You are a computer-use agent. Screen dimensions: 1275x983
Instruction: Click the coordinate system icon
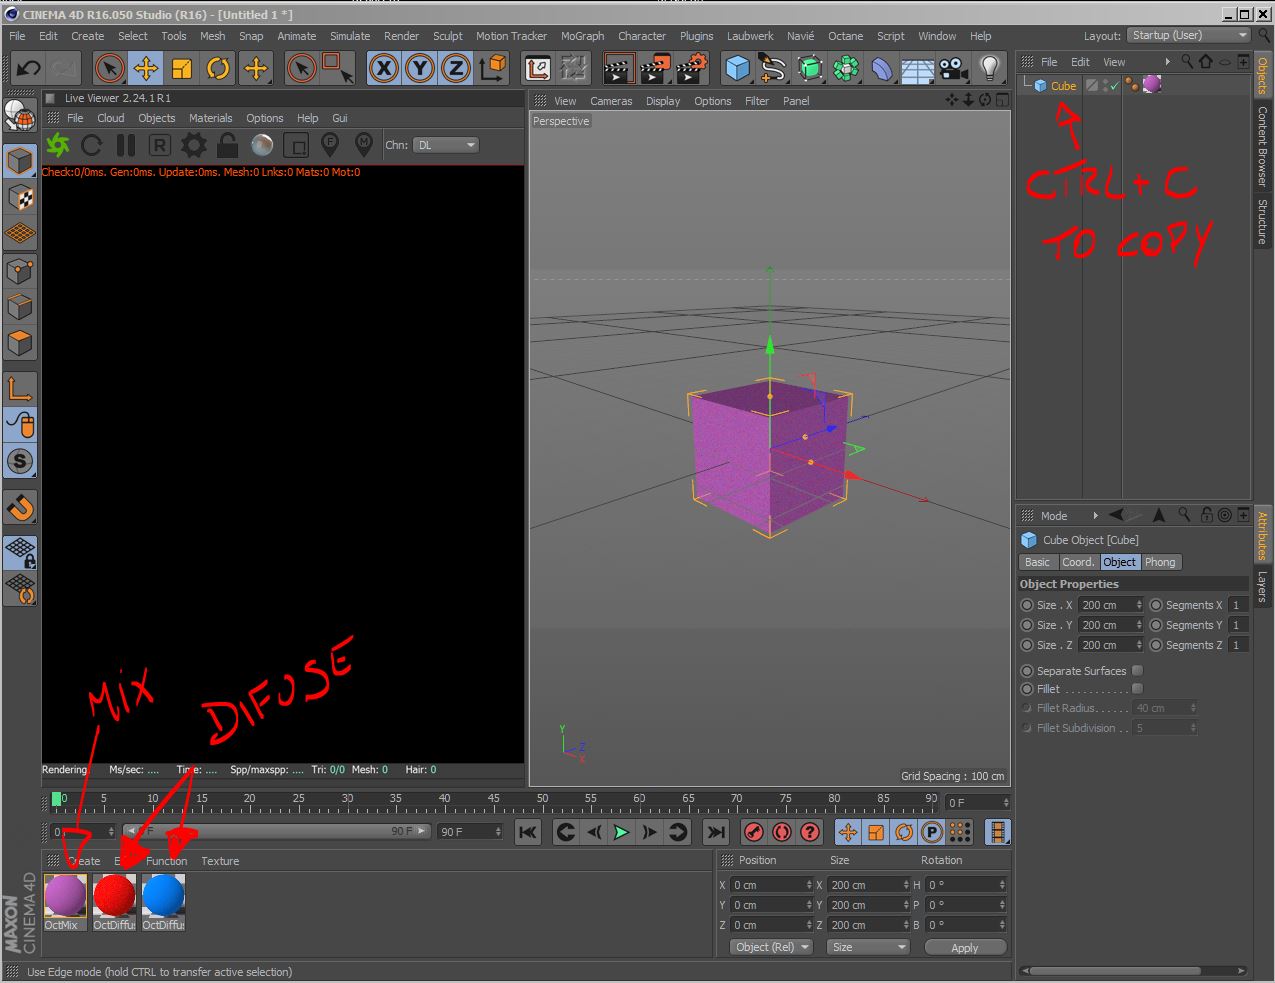pos(493,68)
